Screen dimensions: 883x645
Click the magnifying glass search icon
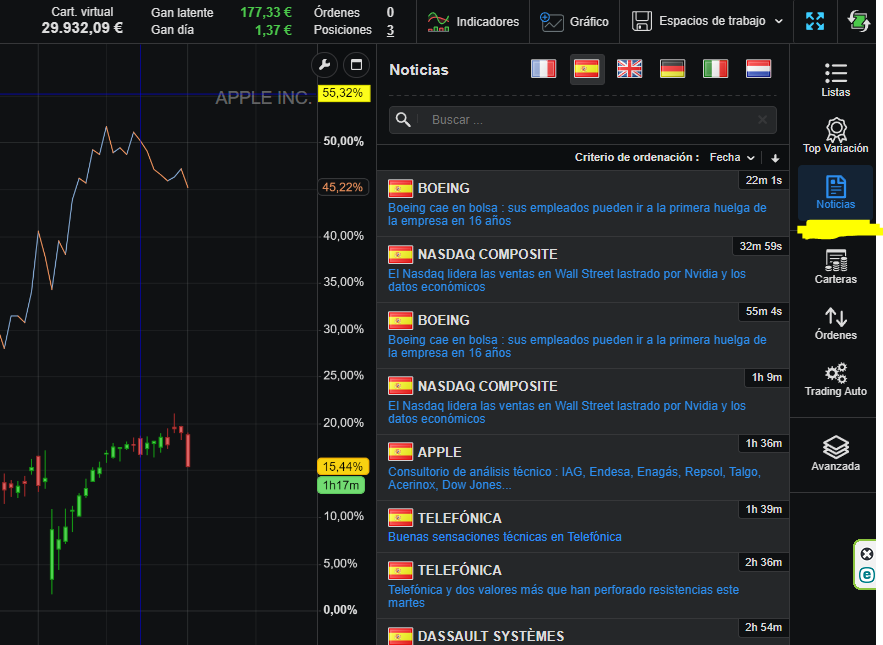click(403, 119)
